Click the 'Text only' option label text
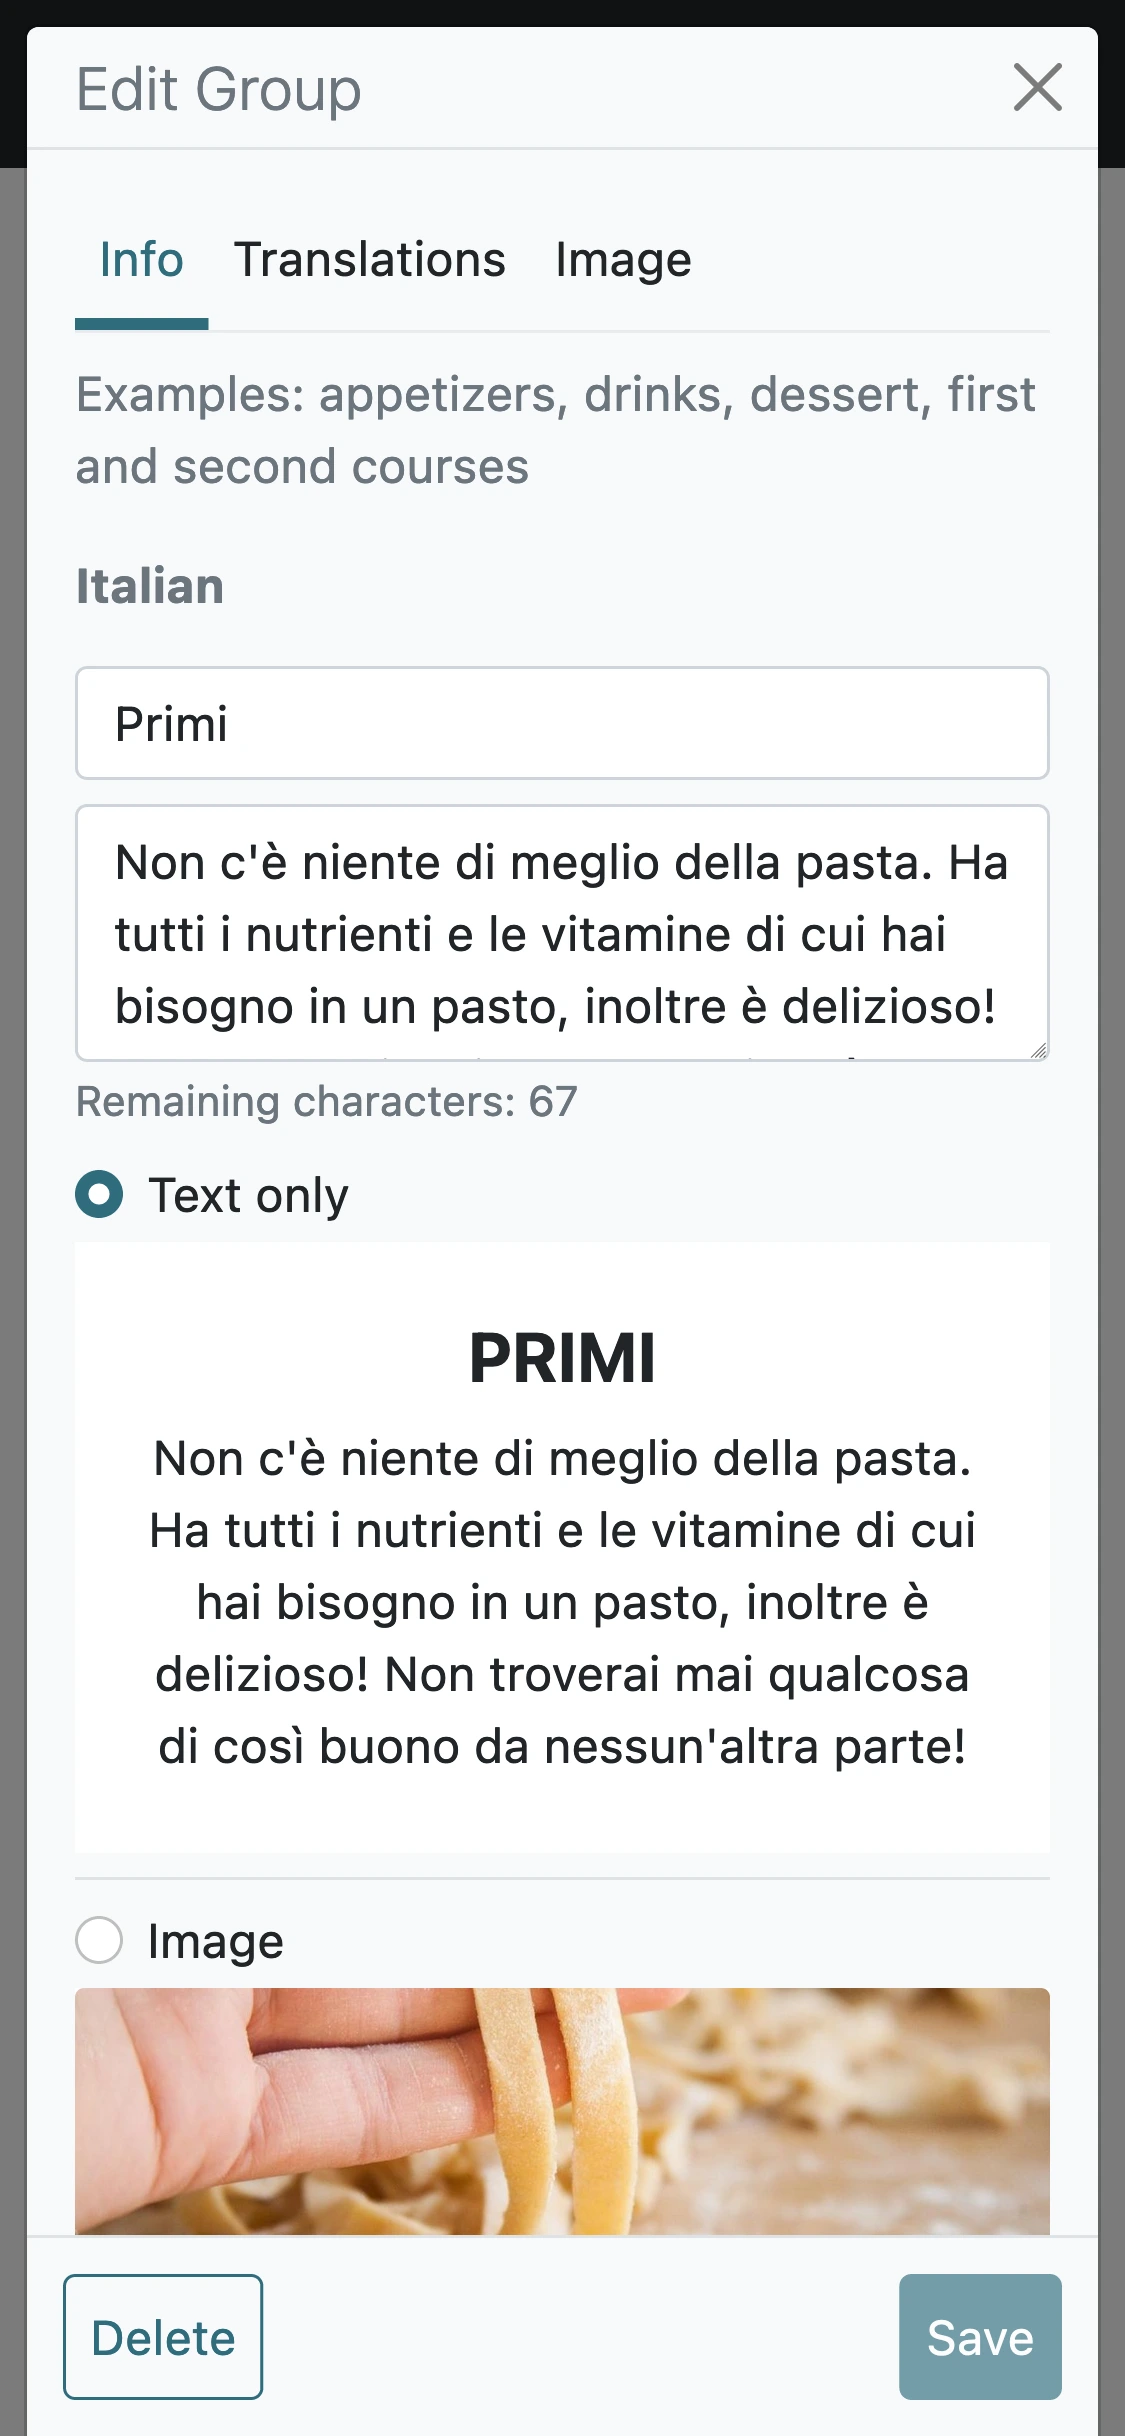1125x2436 pixels. [248, 1196]
